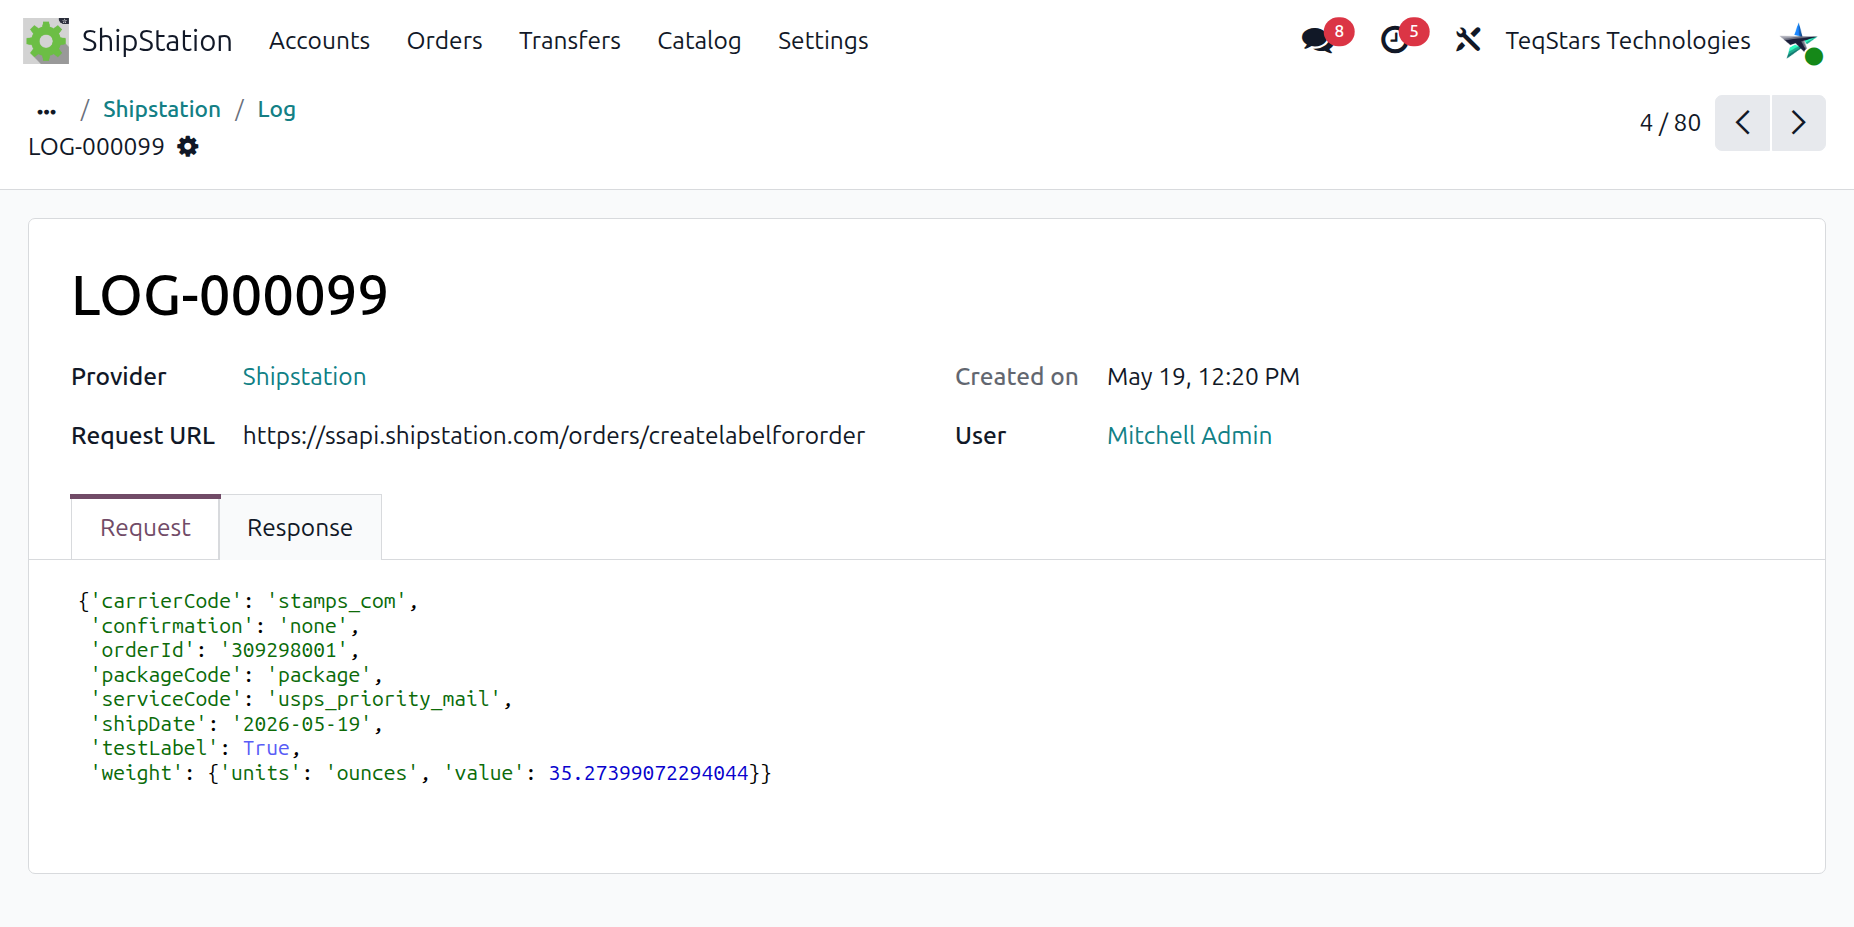Image resolution: width=1854 pixels, height=927 pixels.
Task: Click the LOG-000099 record title heading
Action: point(229,295)
